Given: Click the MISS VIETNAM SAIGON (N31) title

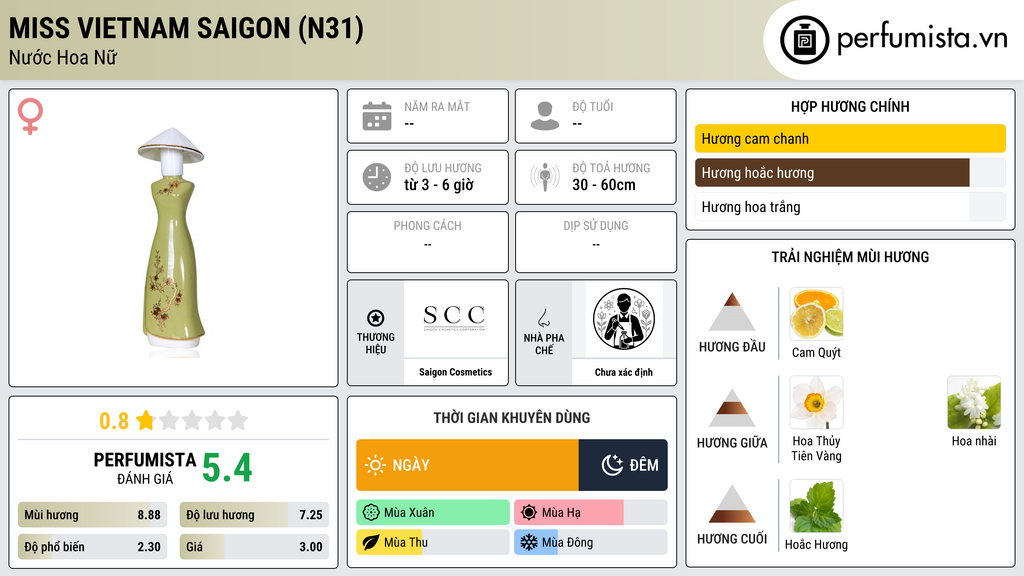Looking at the screenshot, I should [186, 29].
